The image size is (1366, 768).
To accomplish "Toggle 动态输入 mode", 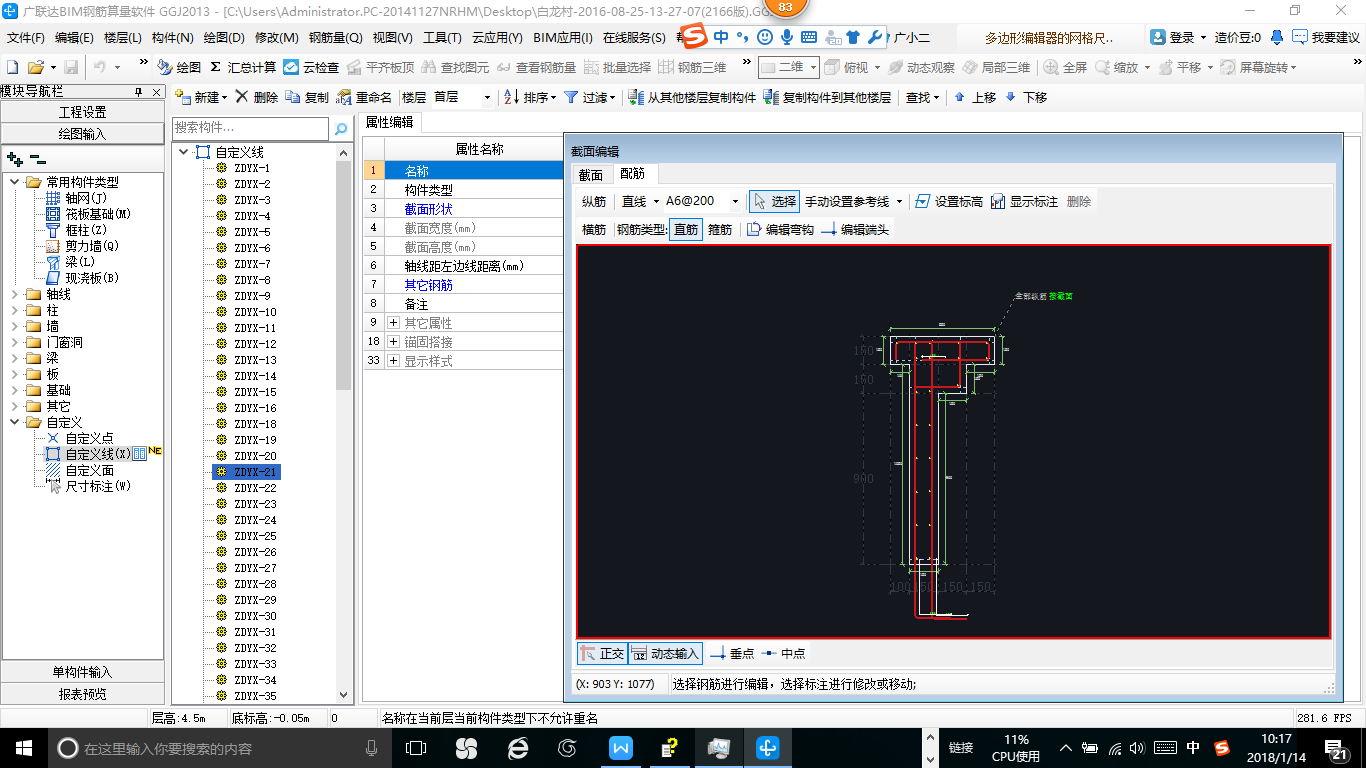I will click(666, 653).
